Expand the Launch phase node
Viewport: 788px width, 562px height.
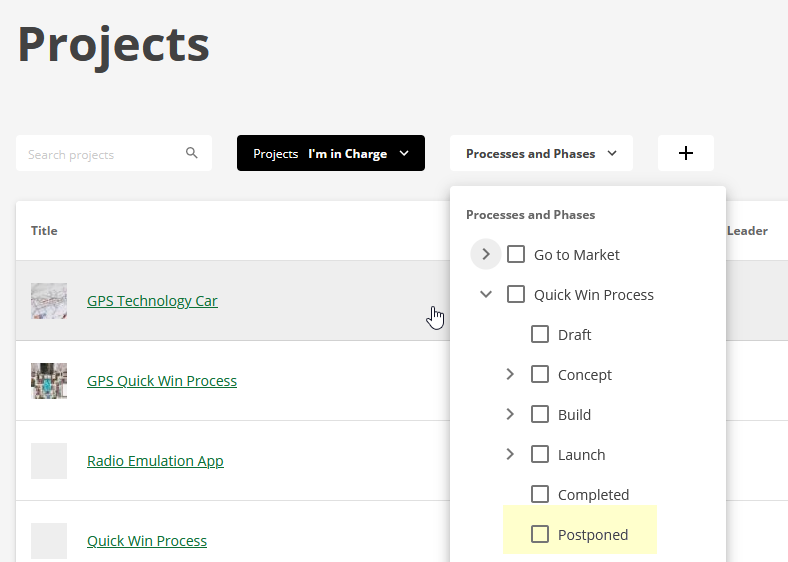[x=510, y=454]
